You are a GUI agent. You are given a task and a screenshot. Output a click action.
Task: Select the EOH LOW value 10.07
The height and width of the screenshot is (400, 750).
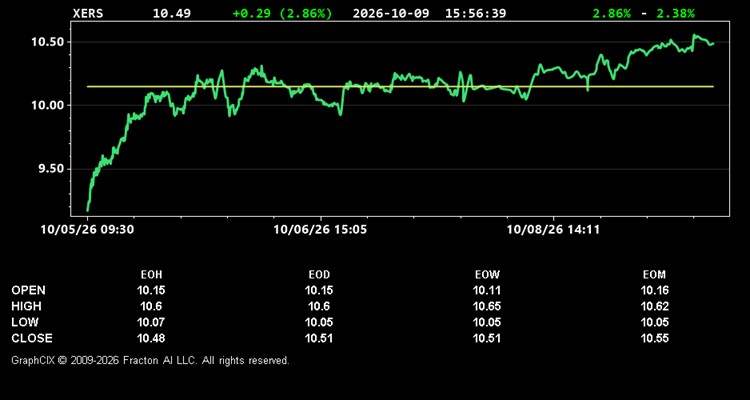pos(151,322)
